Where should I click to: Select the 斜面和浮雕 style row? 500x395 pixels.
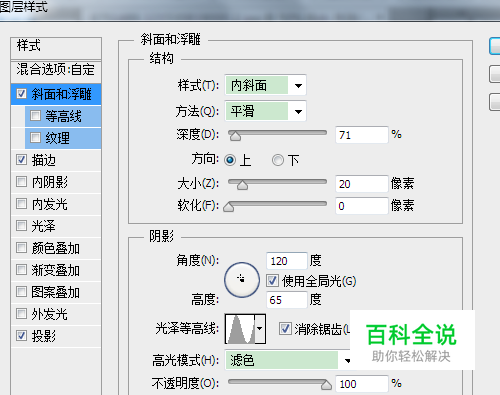[x=56, y=94]
